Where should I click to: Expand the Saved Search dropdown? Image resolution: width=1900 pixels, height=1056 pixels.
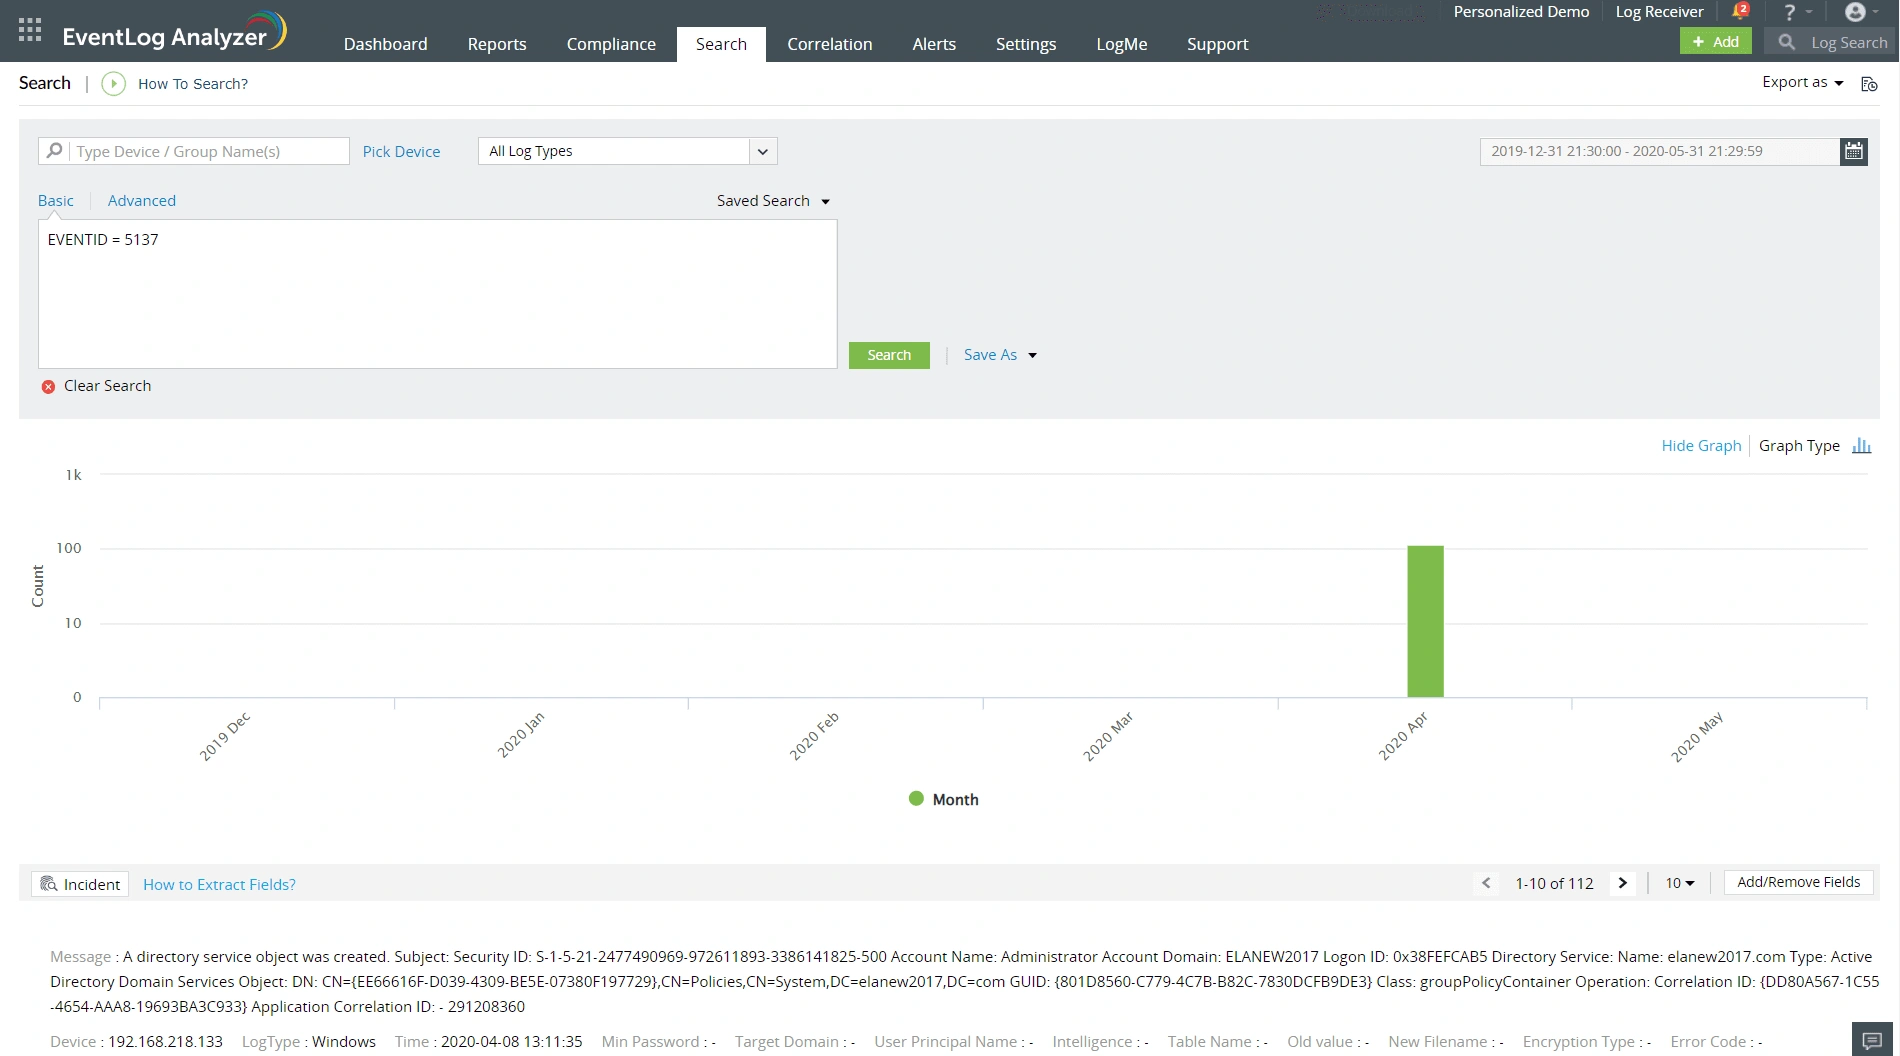773,201
